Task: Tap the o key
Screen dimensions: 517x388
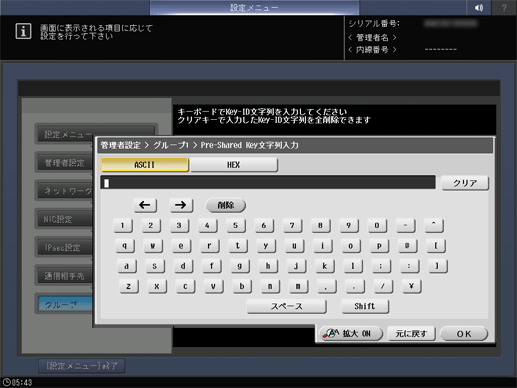Action: [351, 246]
